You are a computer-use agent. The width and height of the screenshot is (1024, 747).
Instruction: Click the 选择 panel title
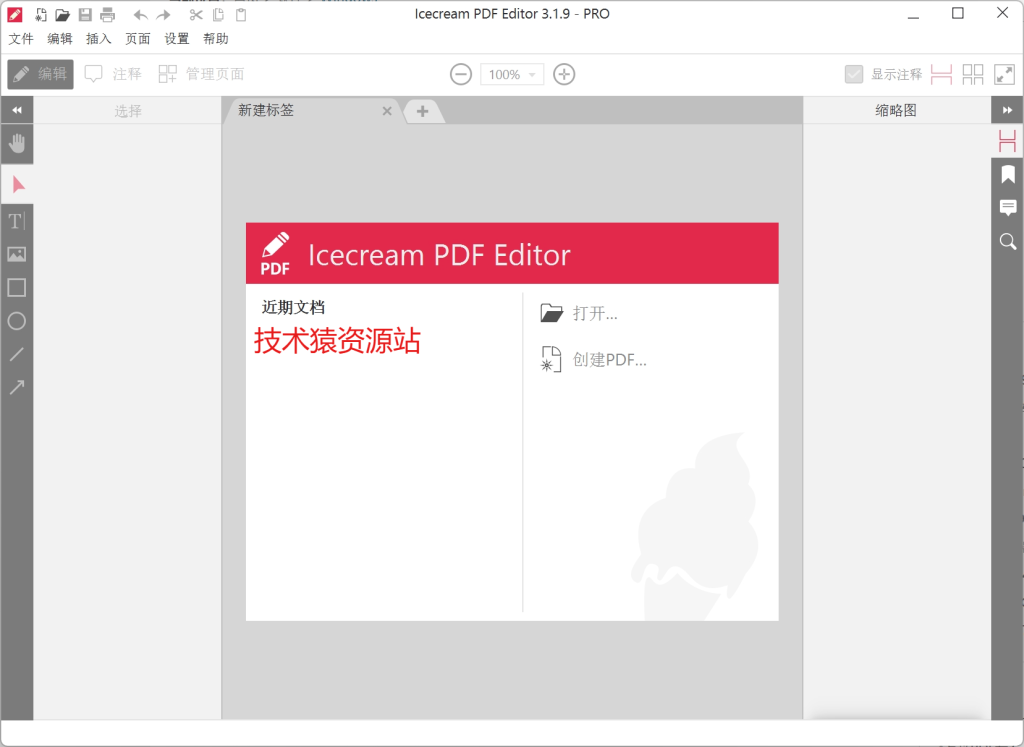[x=128, y=111]
